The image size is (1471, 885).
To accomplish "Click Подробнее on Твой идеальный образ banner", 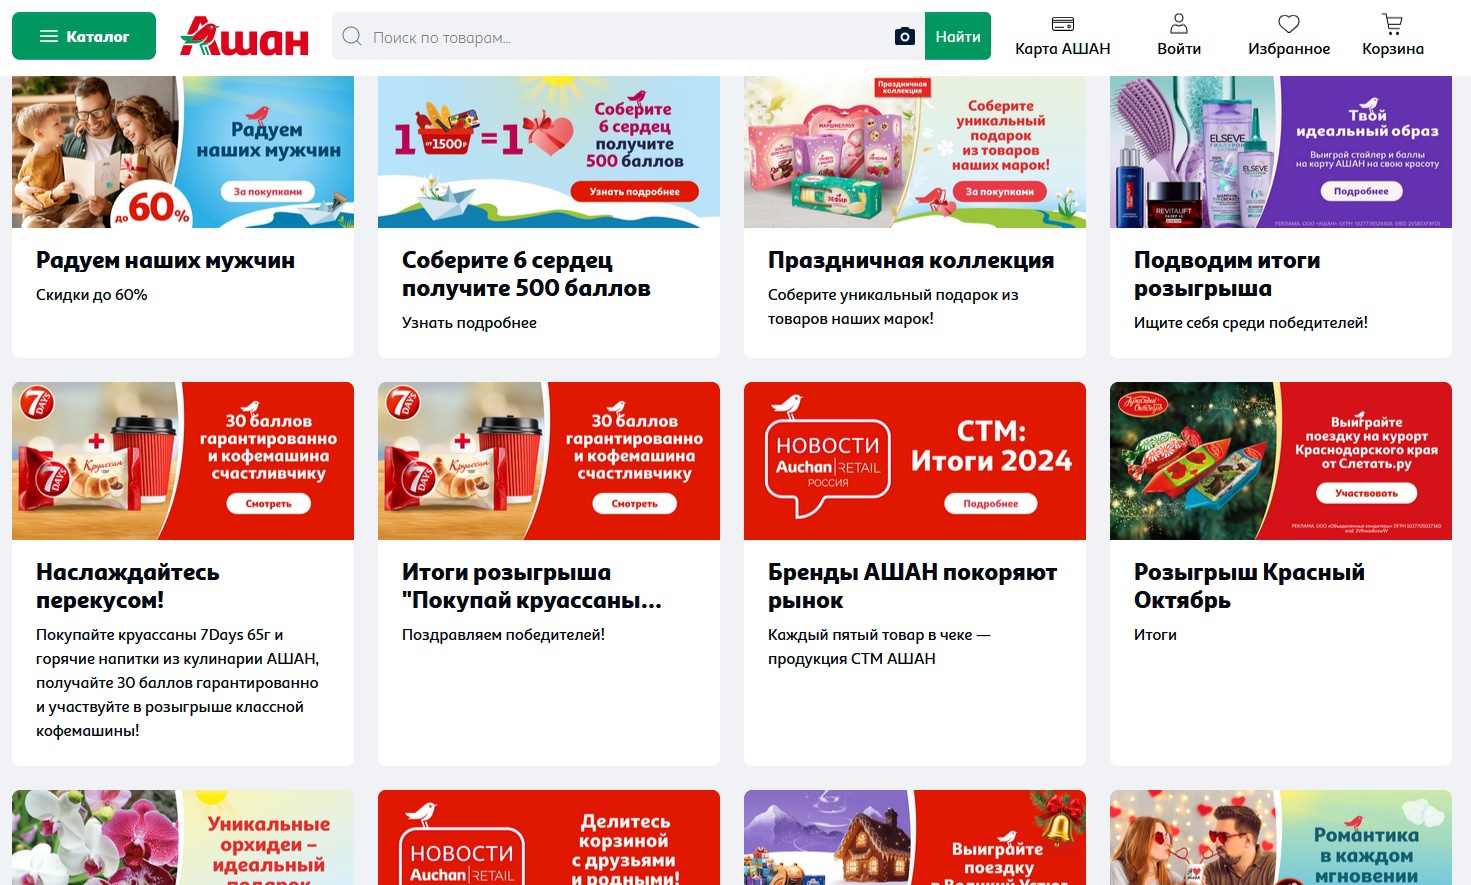I will (x=1361, y=191).
